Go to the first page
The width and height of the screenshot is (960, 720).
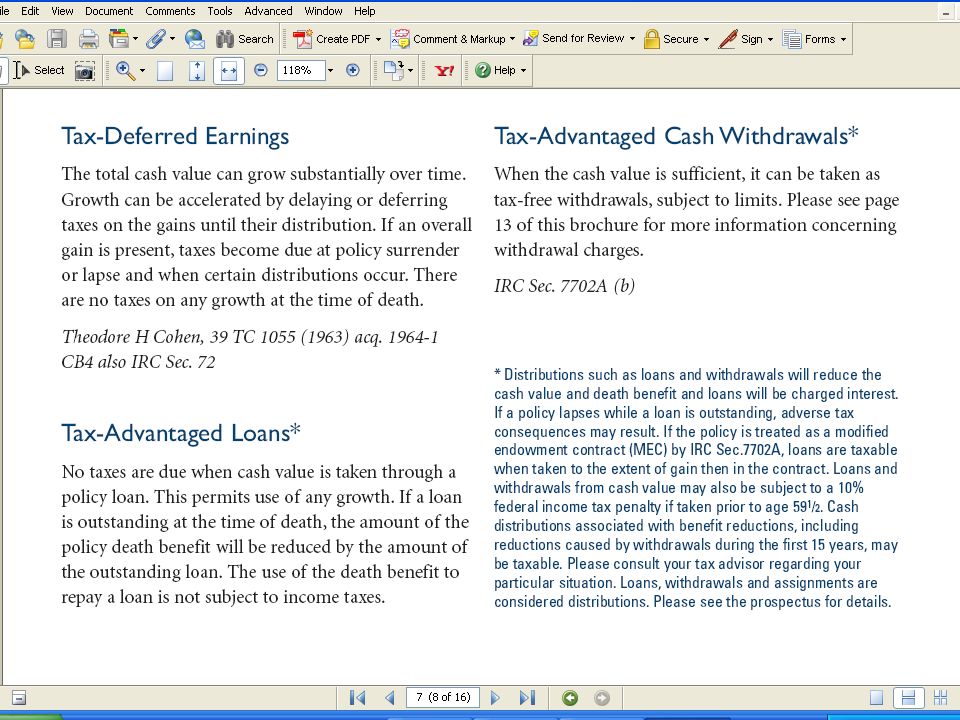[358, 697]
